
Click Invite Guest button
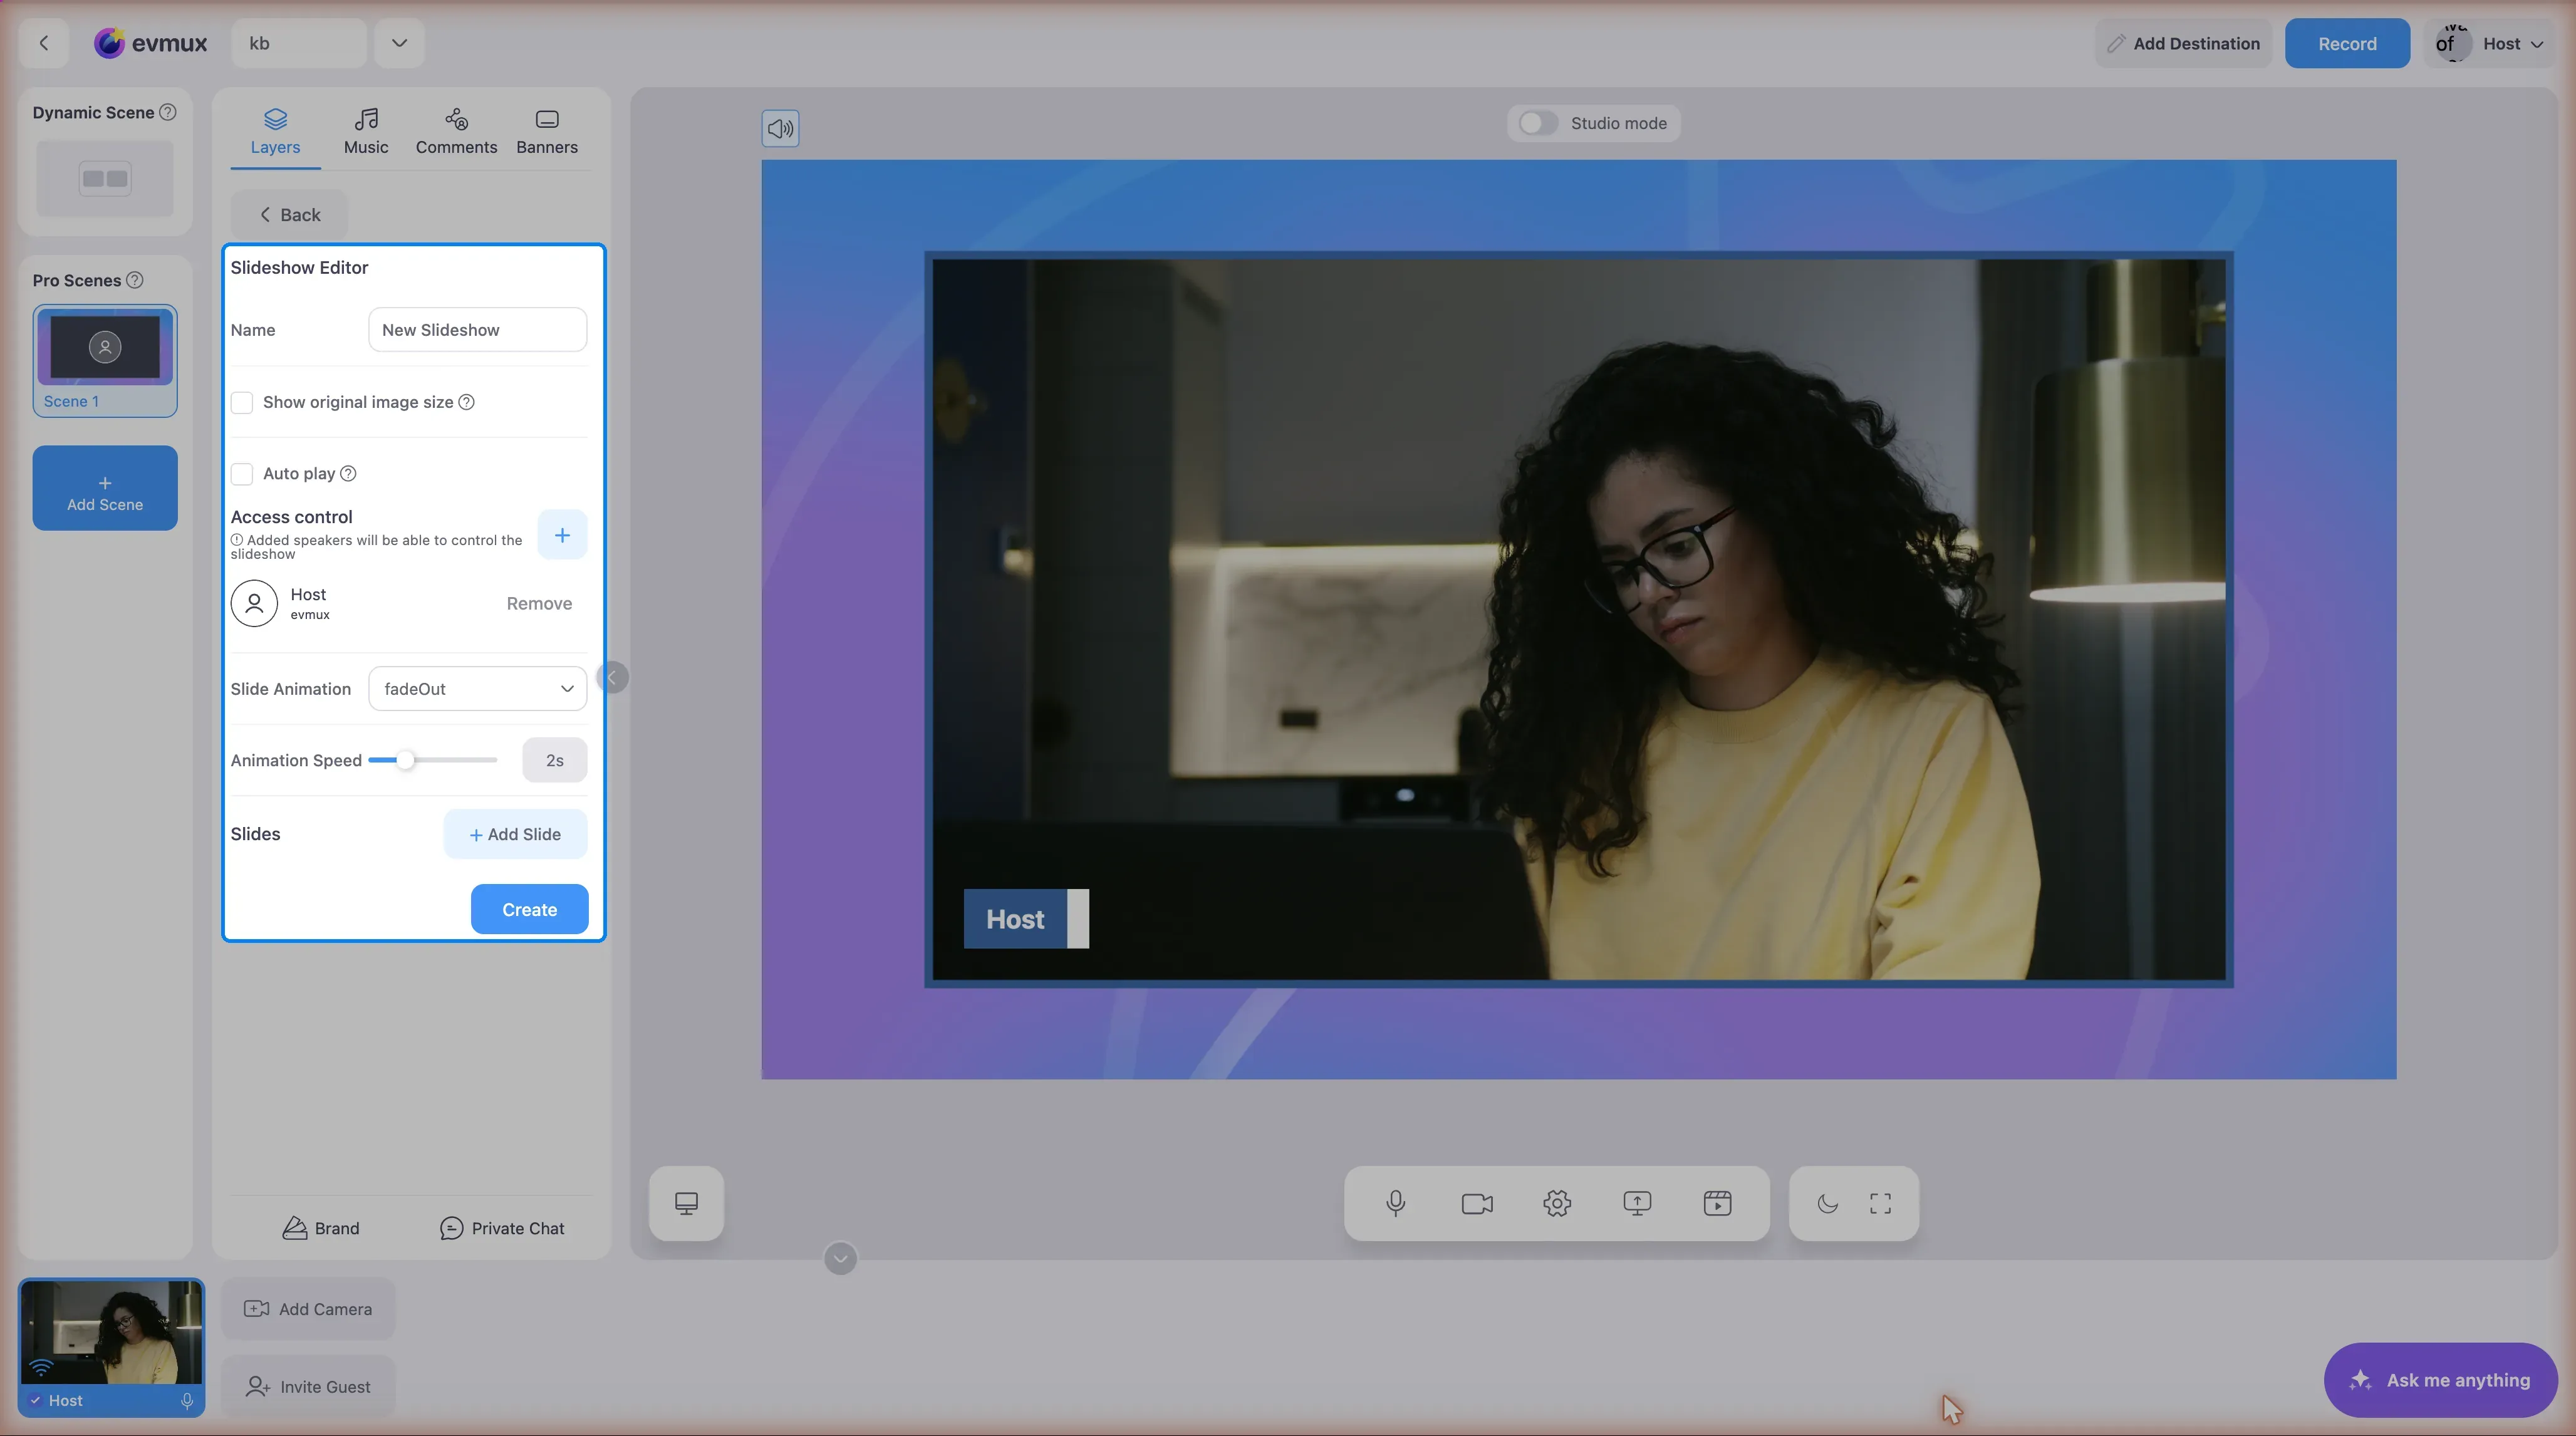click(x=308, y=1387)
